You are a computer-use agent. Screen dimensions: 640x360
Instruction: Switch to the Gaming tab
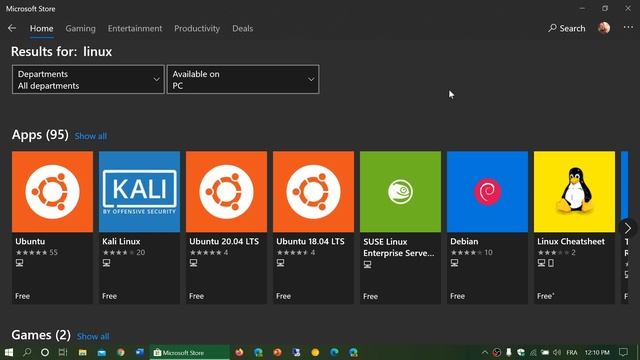point(80,29)
